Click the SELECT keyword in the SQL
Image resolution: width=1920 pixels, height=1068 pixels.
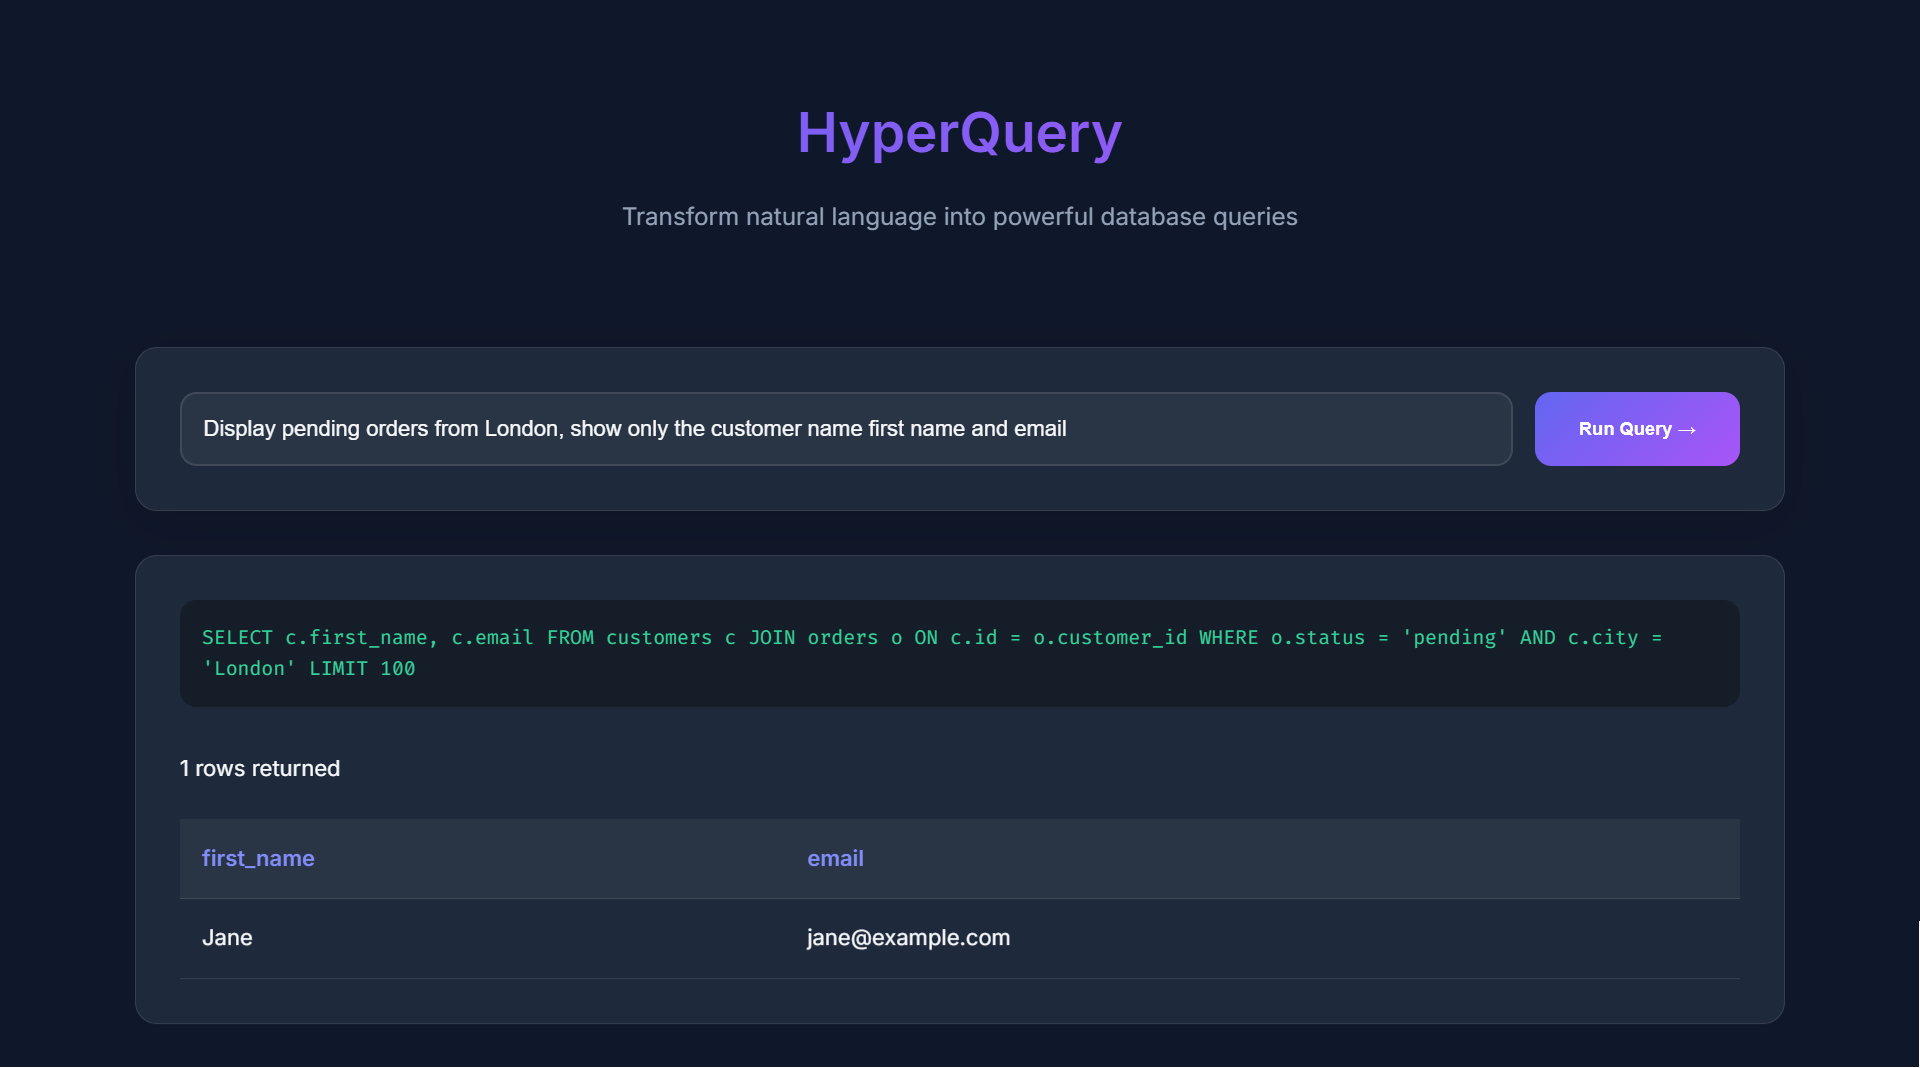[237, 638]
